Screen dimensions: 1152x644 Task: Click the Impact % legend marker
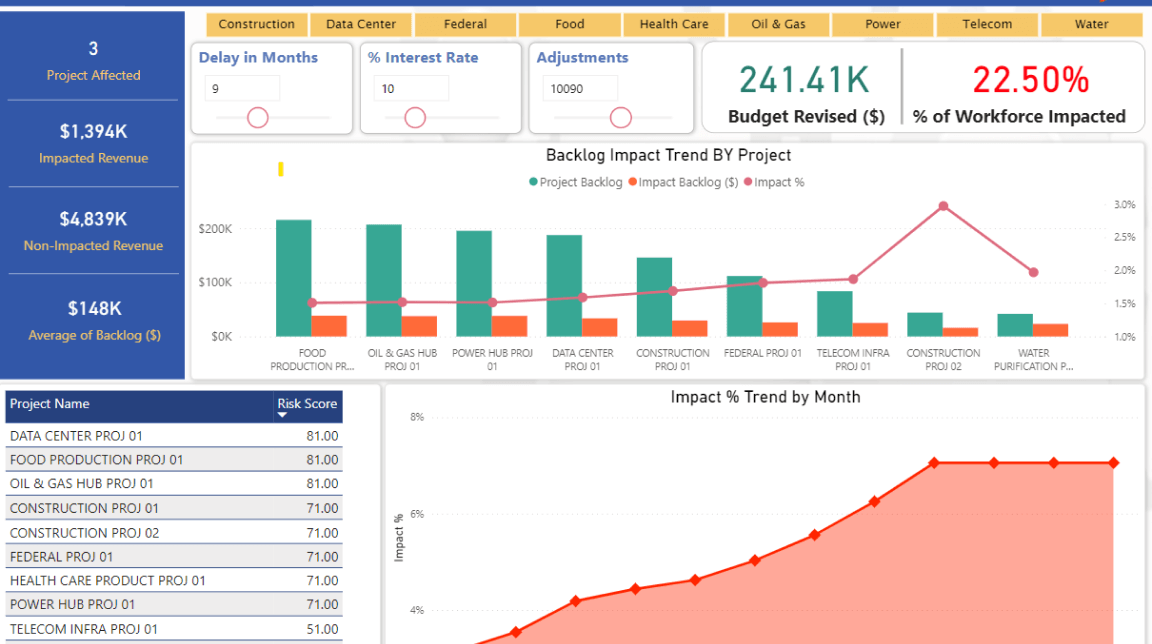(748, 183)
